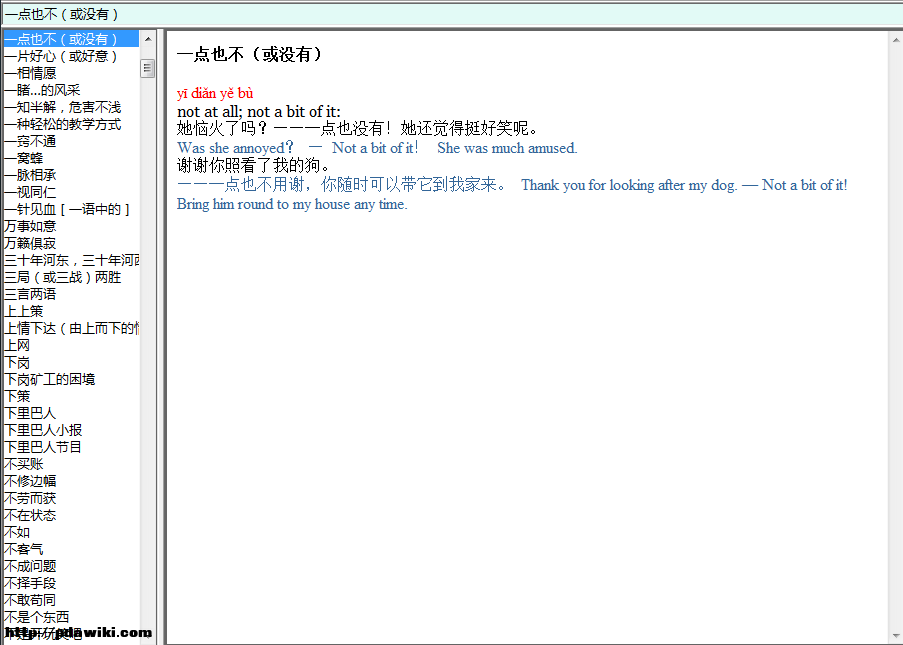Screen dimensions: 903x645
Task: Click the word list scrollbar up arrow
Action: click(x=148, y=39)
